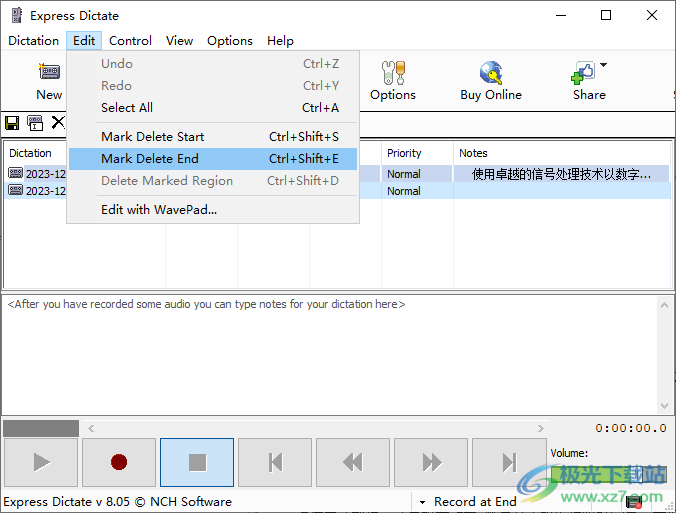Open the Help menu

280,41
